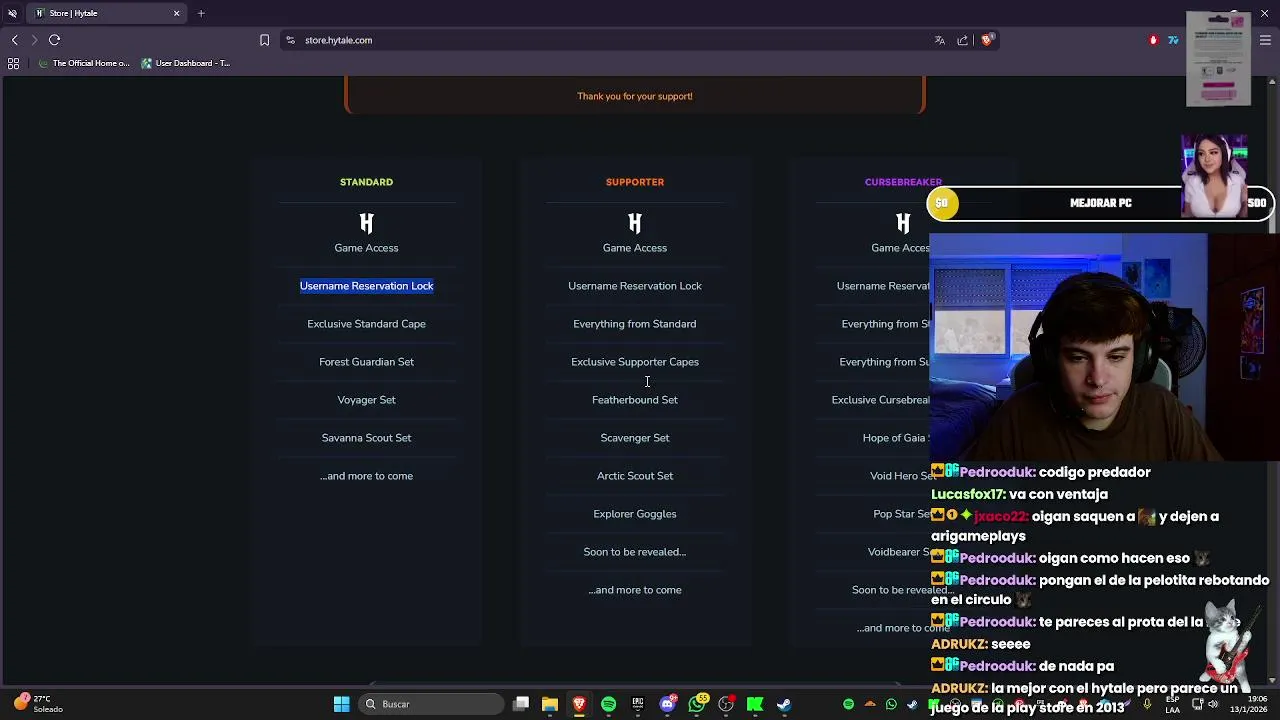The image size is (1280, 720).
Task: Click Username Reservation Lock under Supporter
Action: (x=635, y=286)
